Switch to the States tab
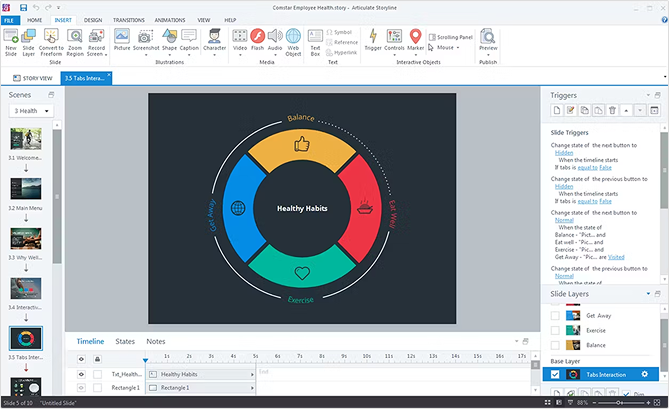Screen dimensions: 669x409 tap(125, 342)
